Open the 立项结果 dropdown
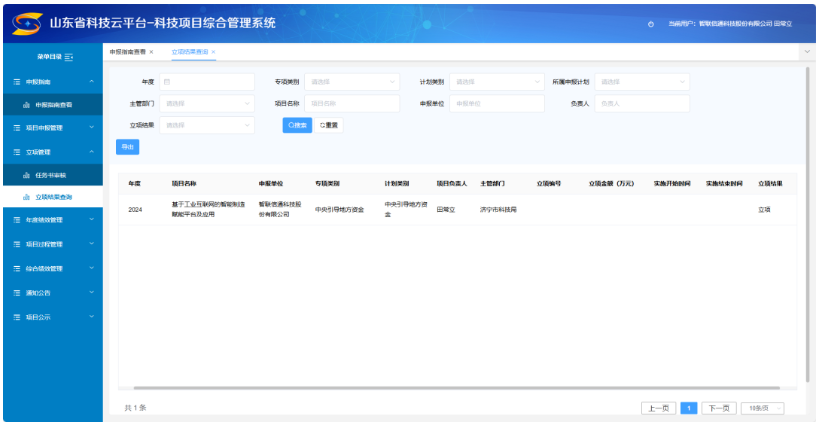The image size is (820, 430). (207, 125)
